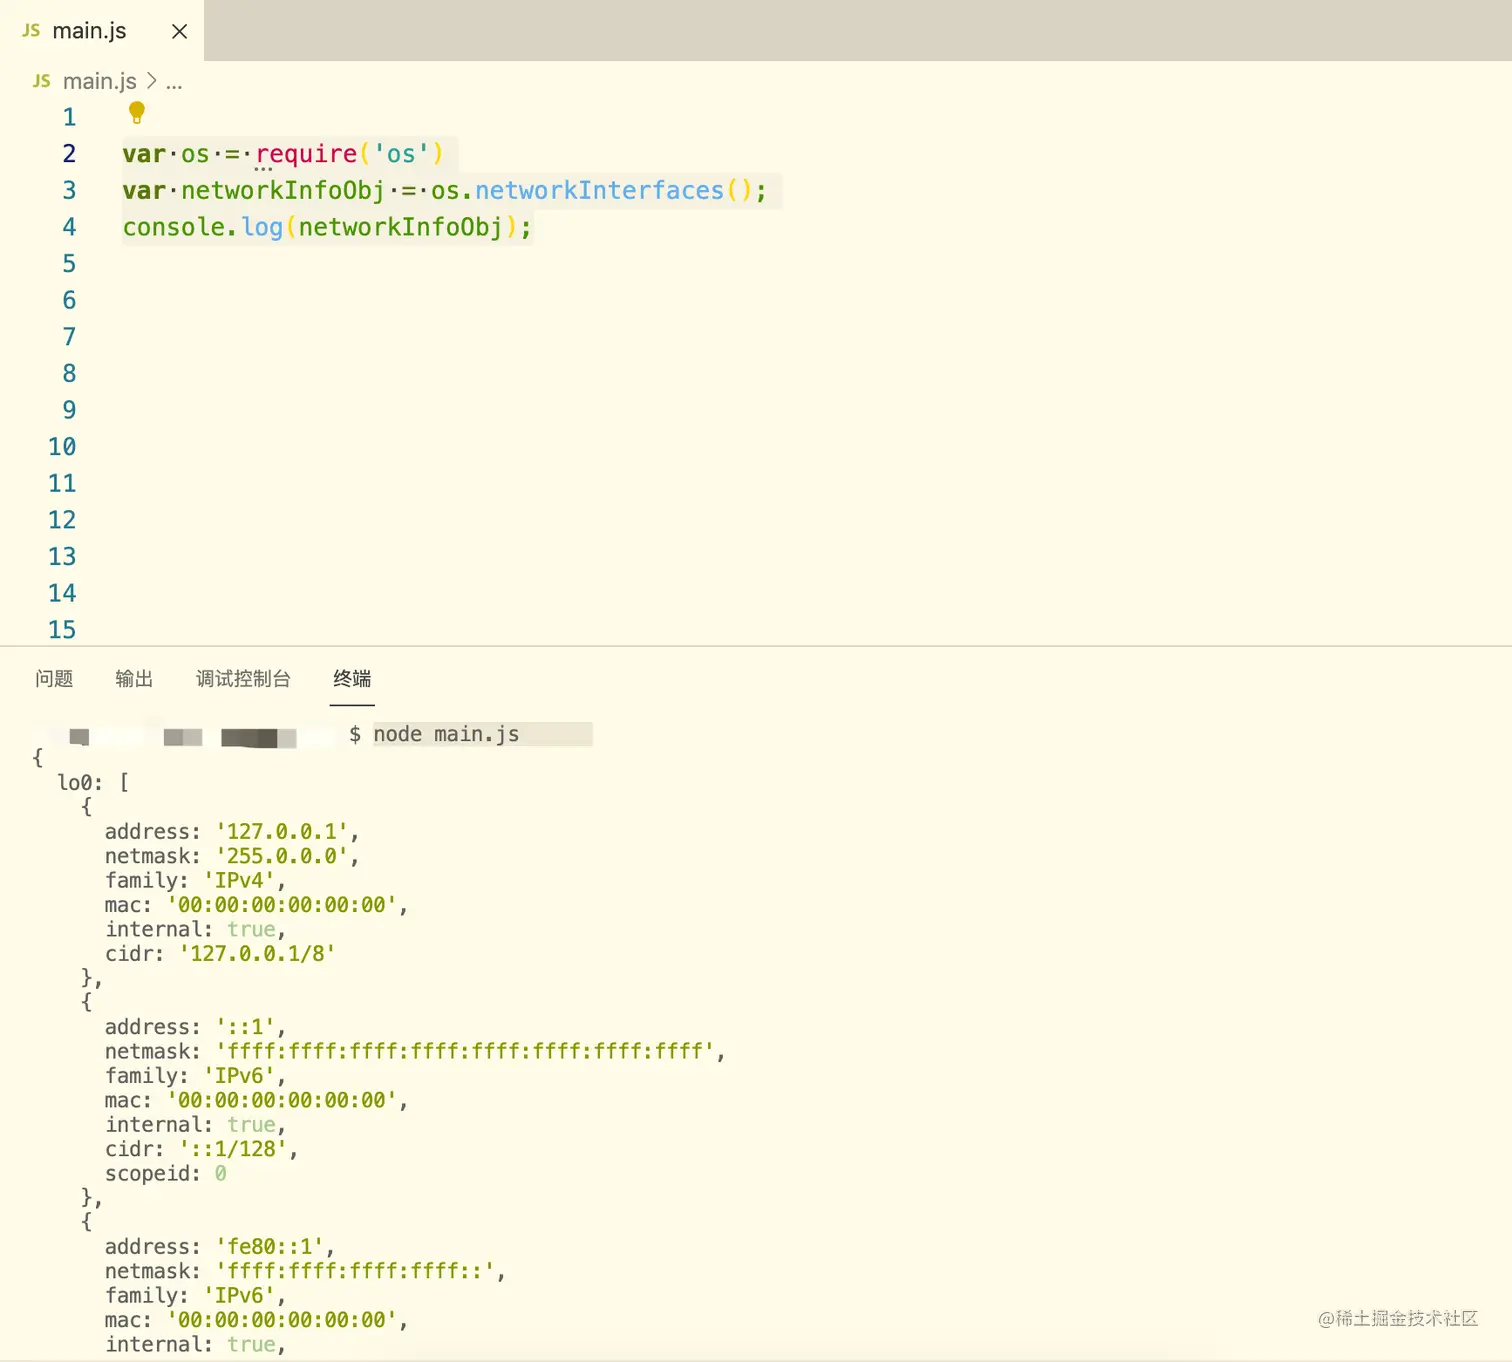Click the lightbulb quick-fix icon

pos(137,112)
